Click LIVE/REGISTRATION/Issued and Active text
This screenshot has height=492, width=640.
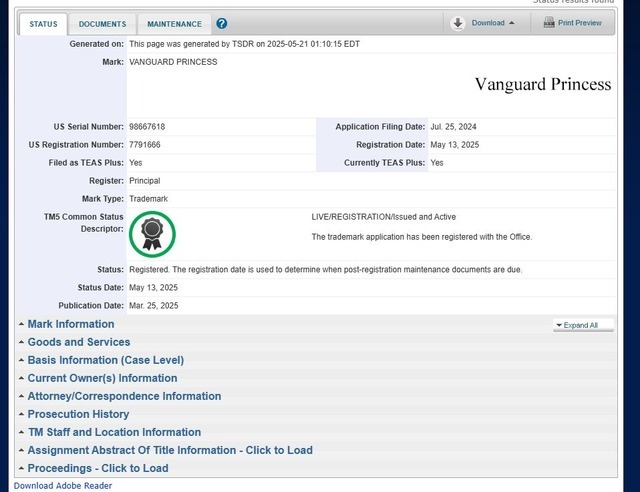coord(384,217)
